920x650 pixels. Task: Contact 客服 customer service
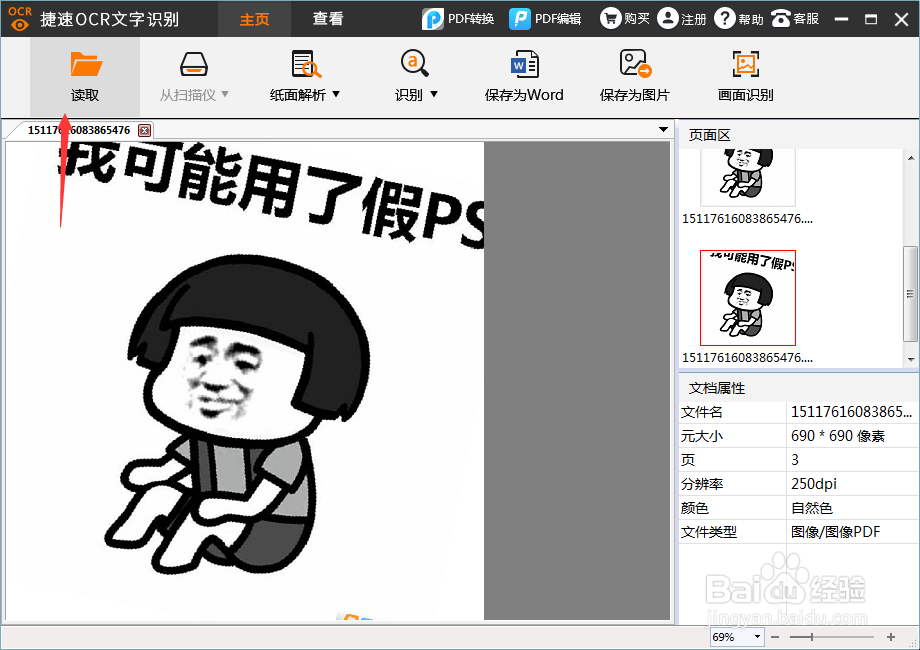point(781,18)
